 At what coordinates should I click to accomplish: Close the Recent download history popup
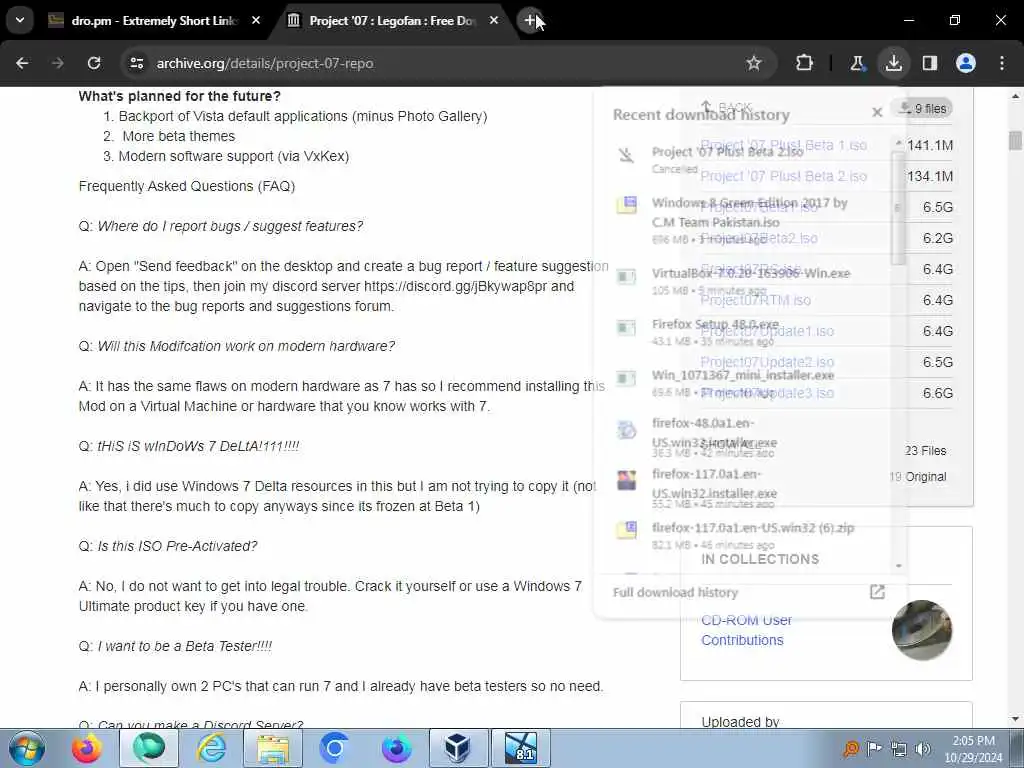tap(877, 113)
